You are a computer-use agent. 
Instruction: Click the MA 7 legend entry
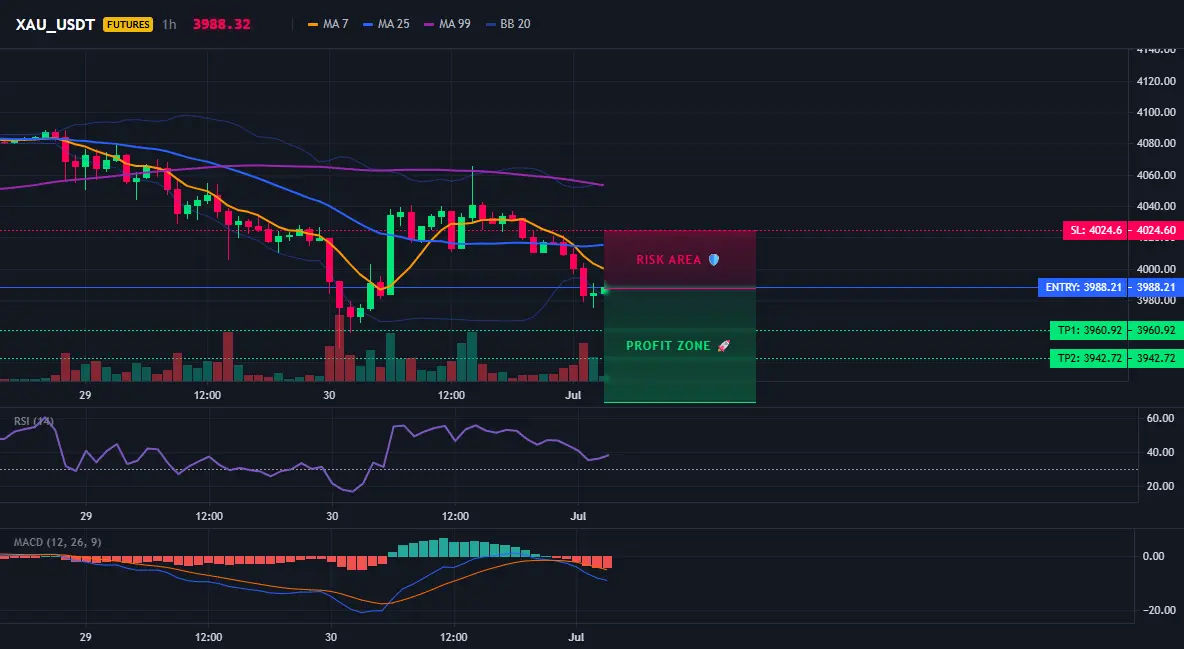pyautogui.click(x=328, y=24)
